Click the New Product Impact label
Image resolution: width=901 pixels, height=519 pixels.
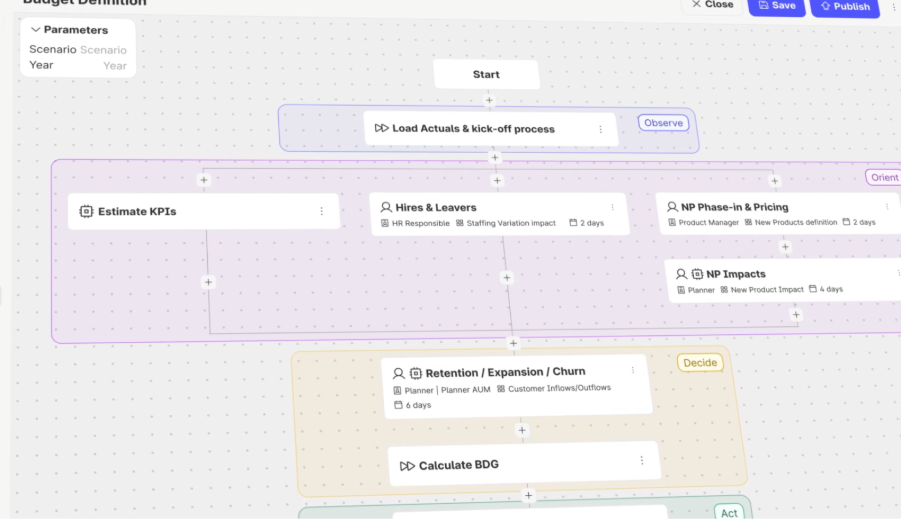[767, 290]
